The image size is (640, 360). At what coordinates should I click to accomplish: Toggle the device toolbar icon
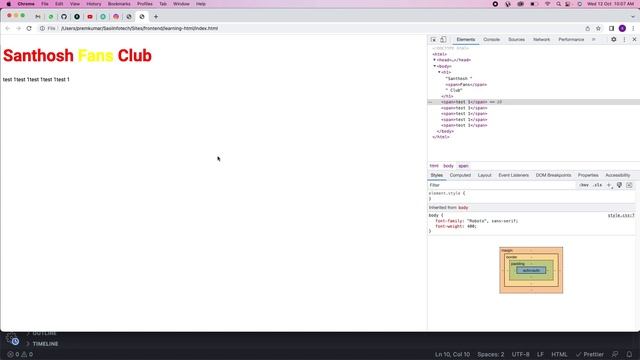tap(443, 40)
